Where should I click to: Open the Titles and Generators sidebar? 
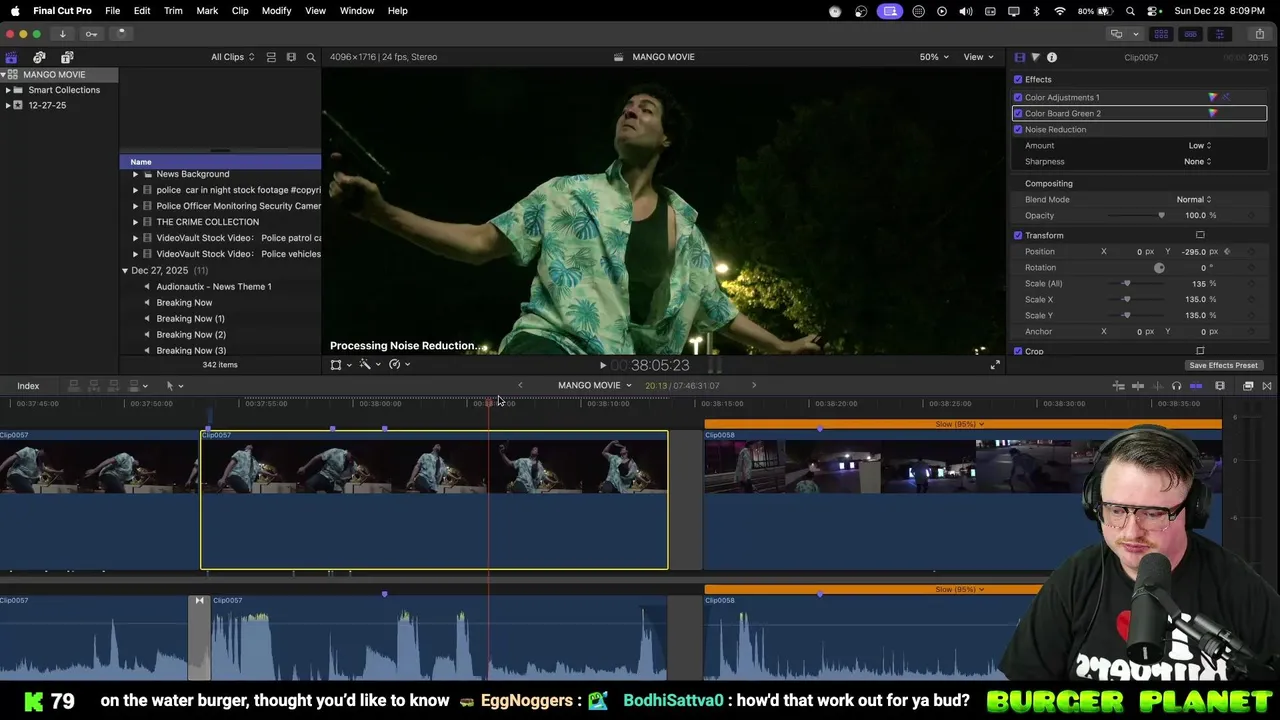(67, 57)
